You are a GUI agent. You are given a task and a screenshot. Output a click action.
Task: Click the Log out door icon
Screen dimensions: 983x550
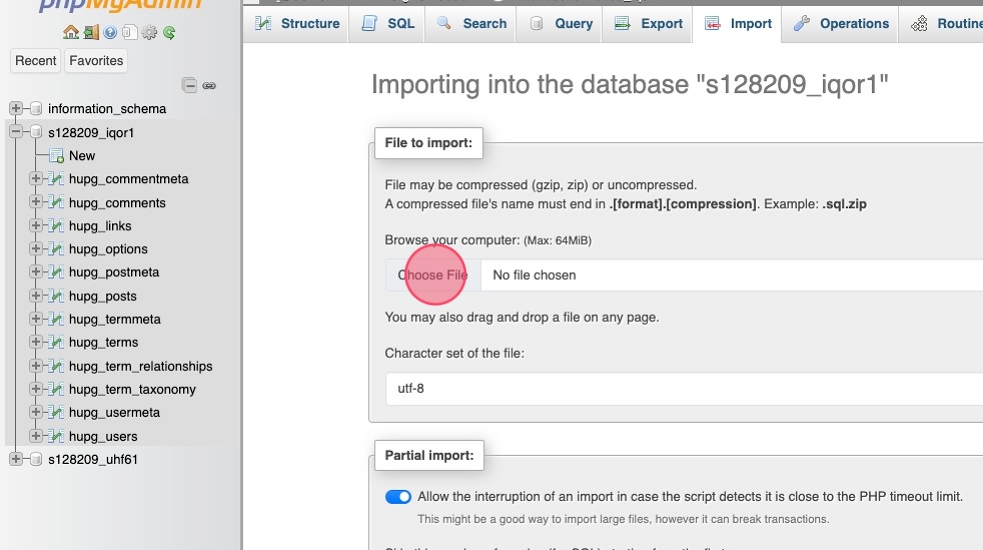[91, 33]
